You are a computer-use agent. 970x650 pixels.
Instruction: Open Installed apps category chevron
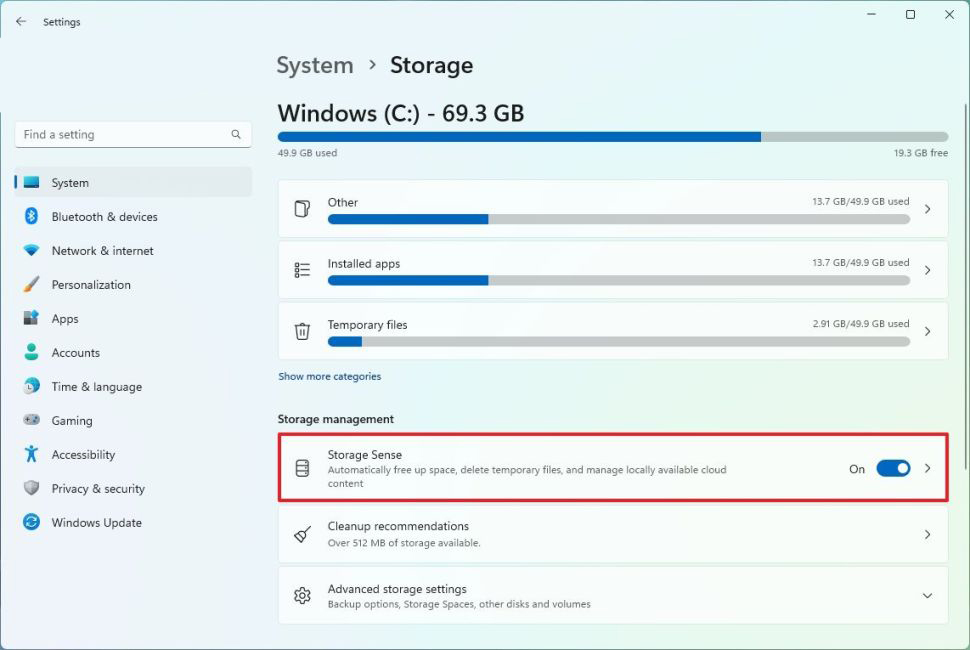(927, 270)
